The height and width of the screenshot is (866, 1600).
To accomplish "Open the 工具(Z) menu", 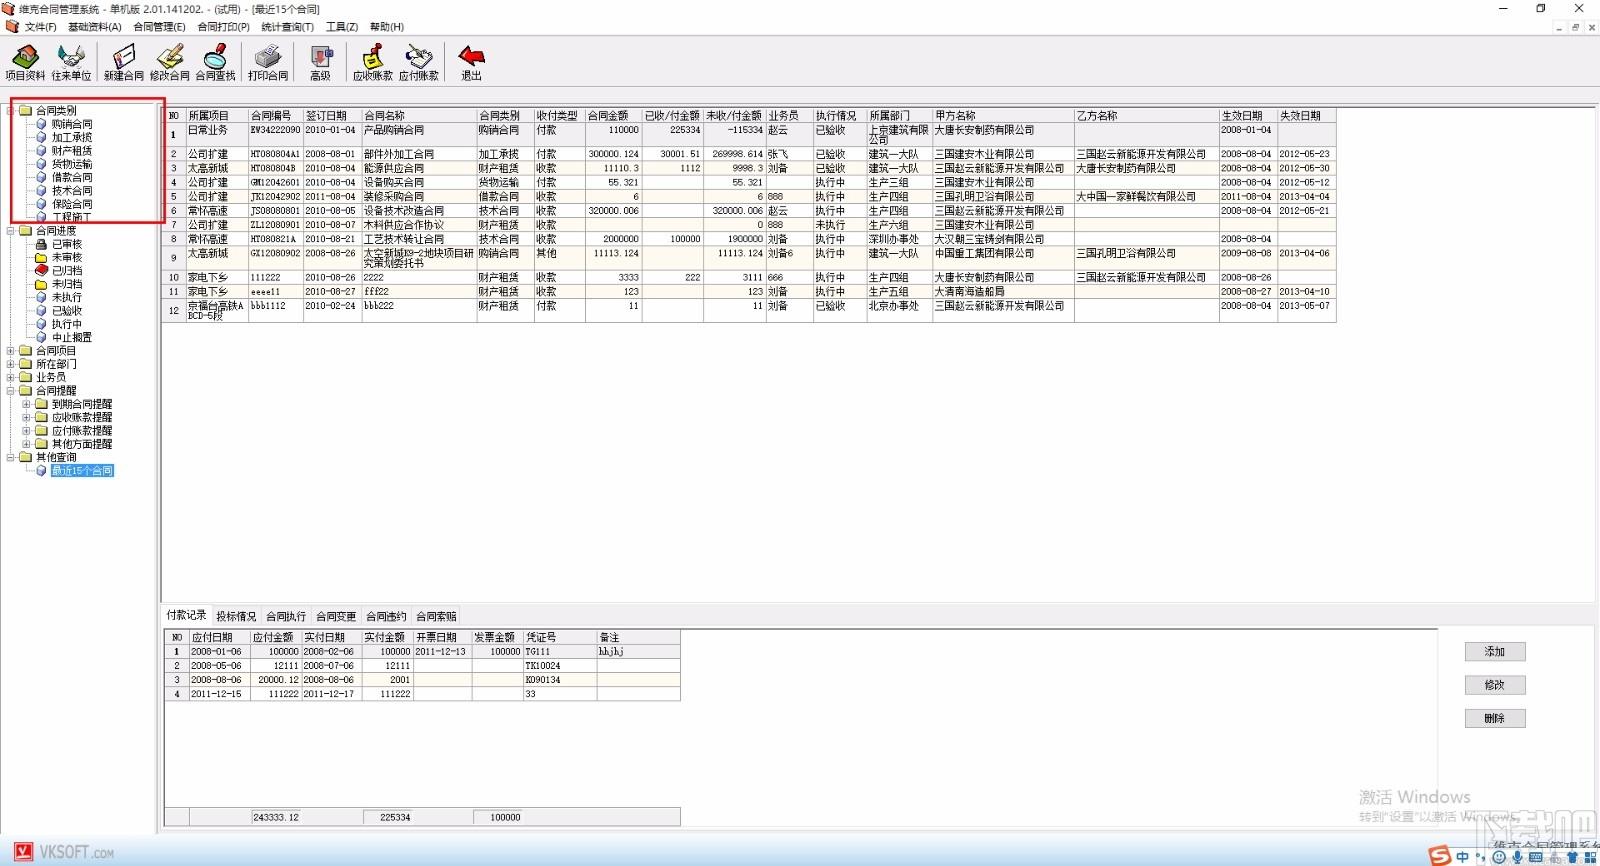I will click(x=342, y=27).
